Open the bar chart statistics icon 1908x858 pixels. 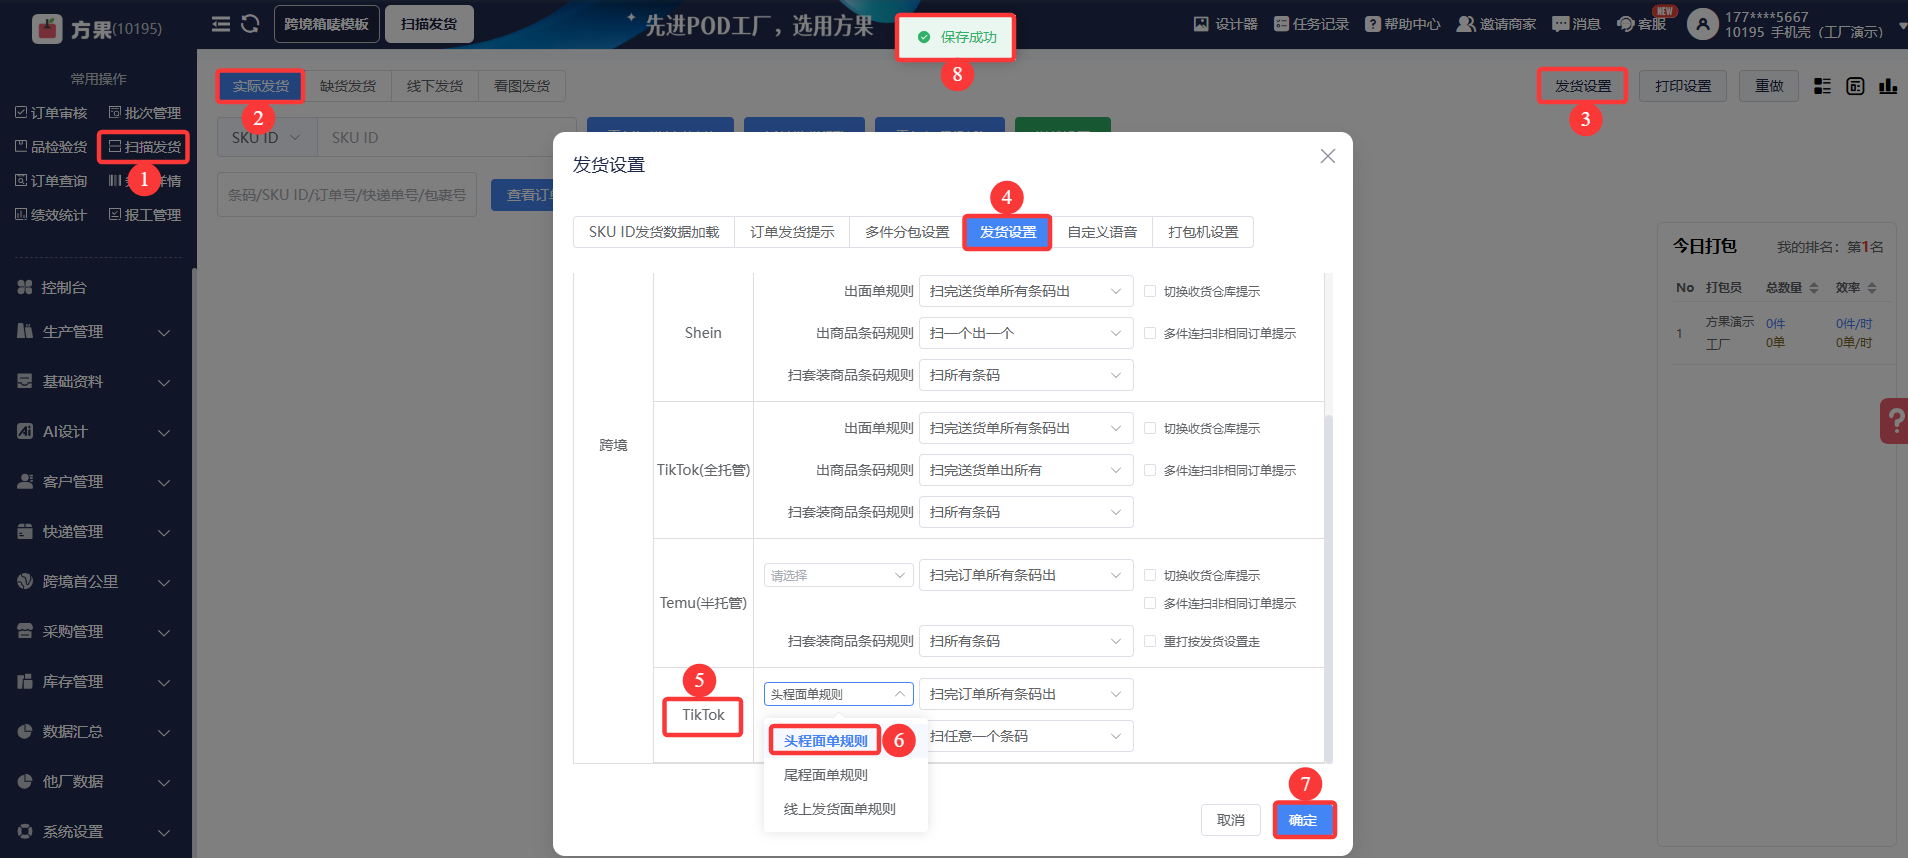[1888, 86]
